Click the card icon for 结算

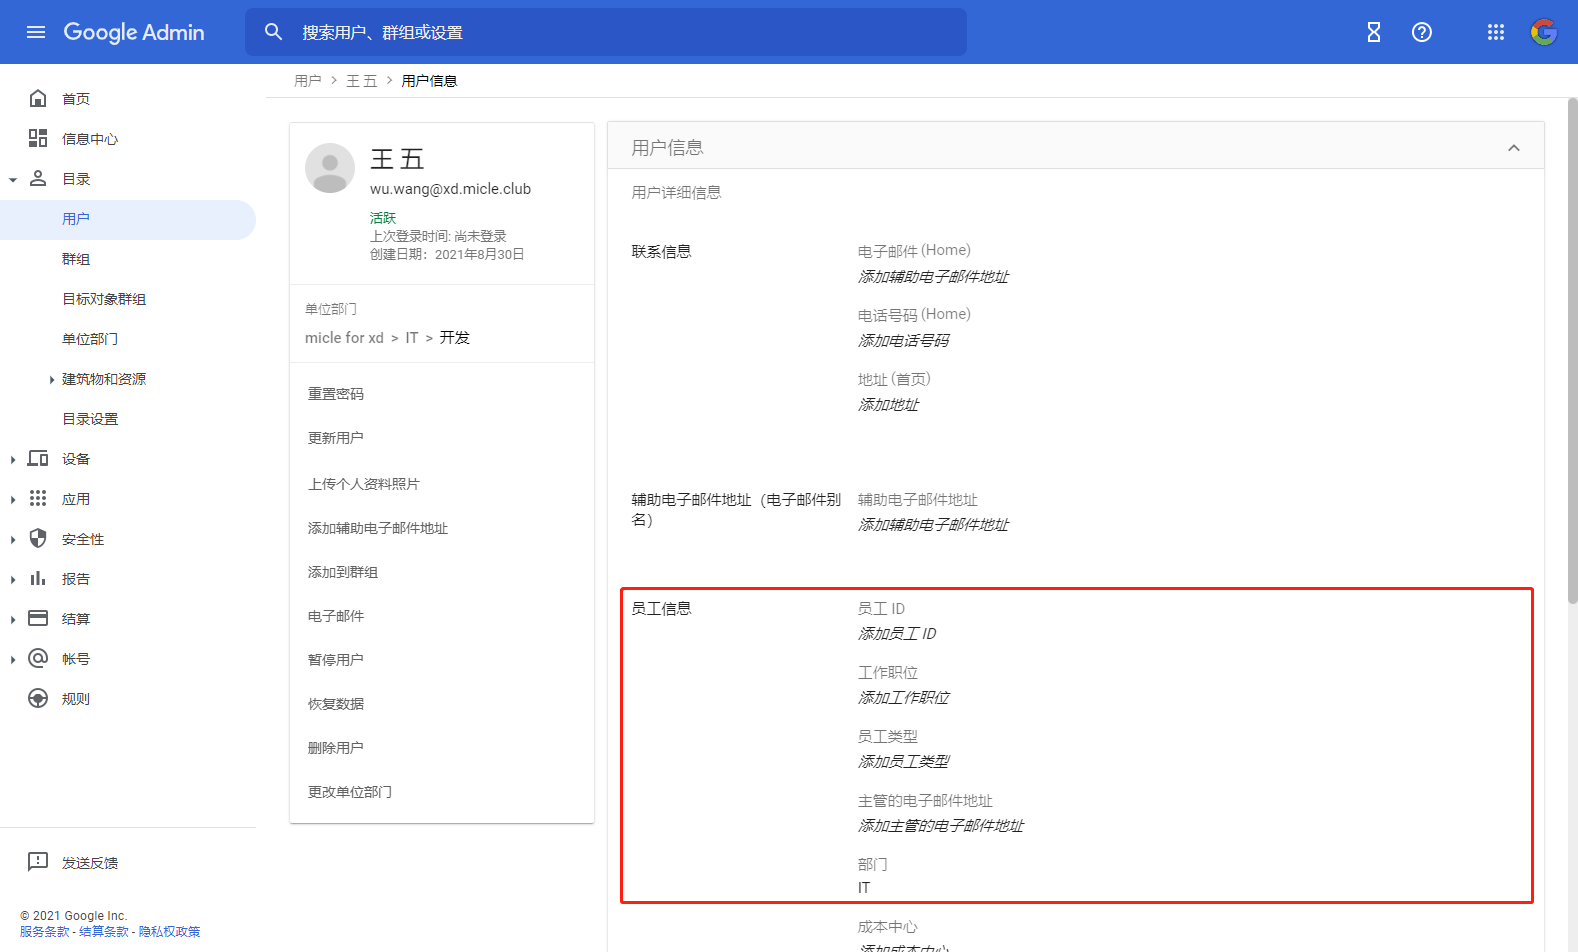(38, 618)
